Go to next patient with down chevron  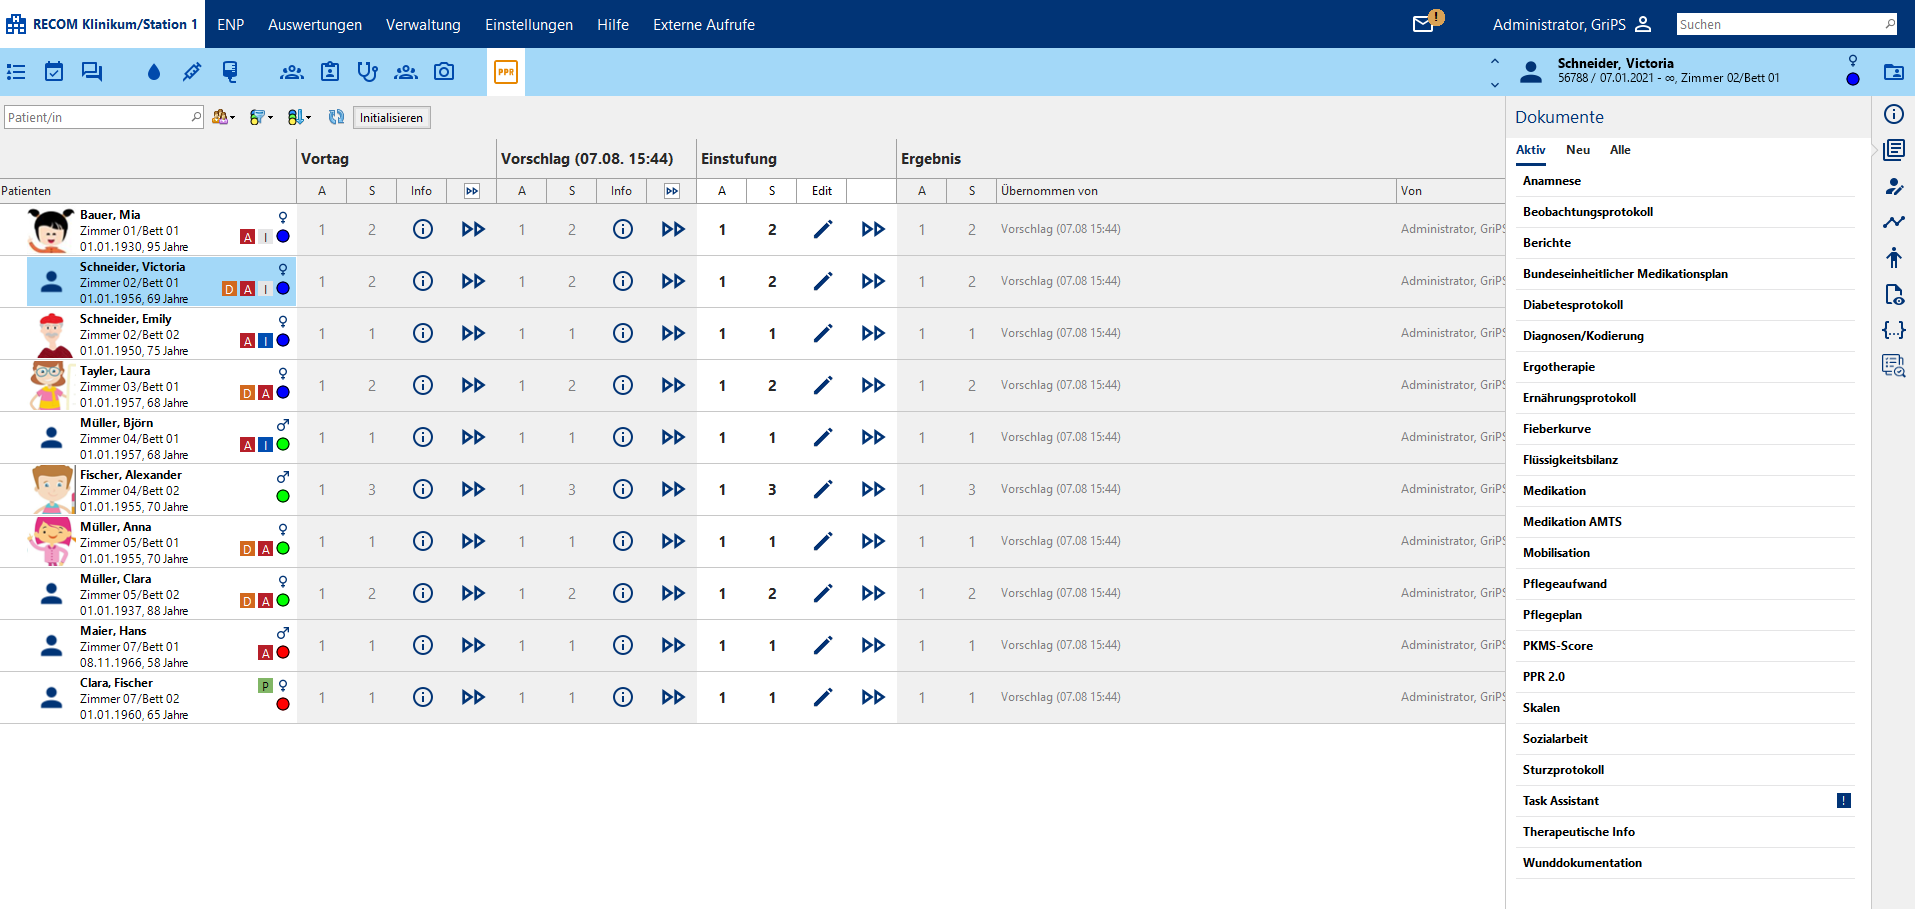coord(1495,85)
